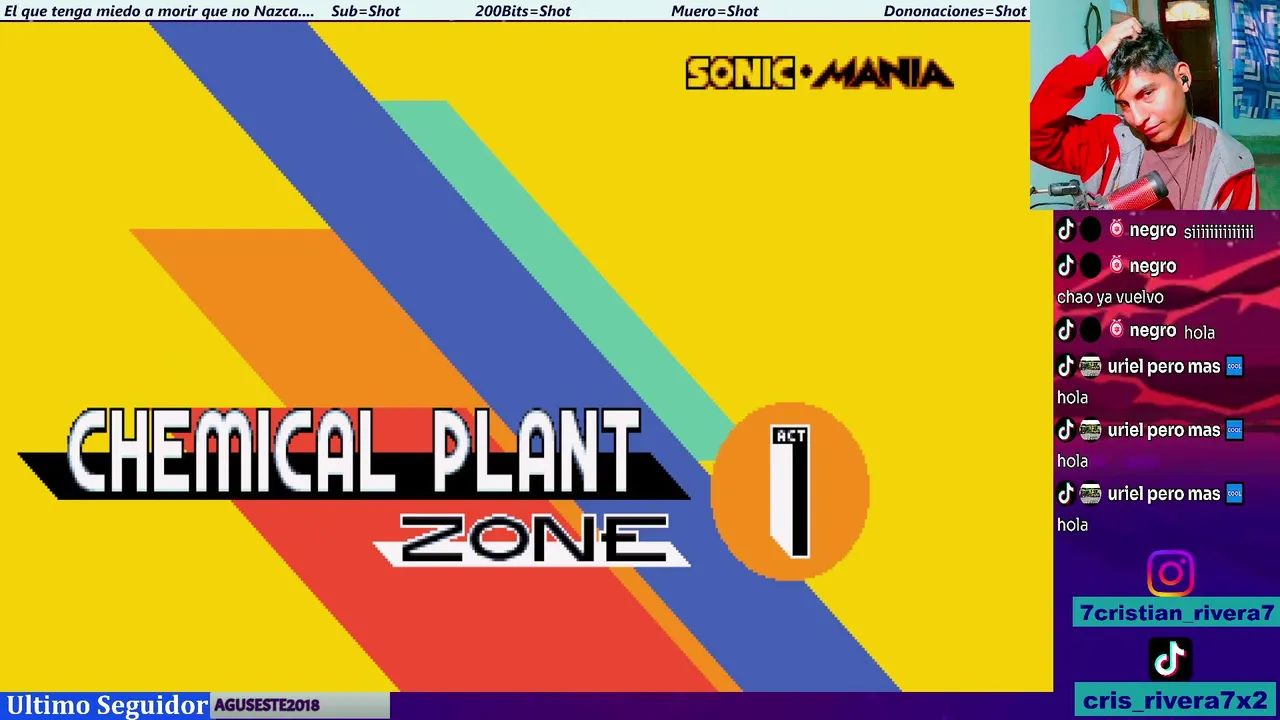Image resolution: width=1280 pixels, height=720 pixels.
Task: Click the 7cristian_rivera7 Instagram handle
Action: click(x=1177, y=613)
